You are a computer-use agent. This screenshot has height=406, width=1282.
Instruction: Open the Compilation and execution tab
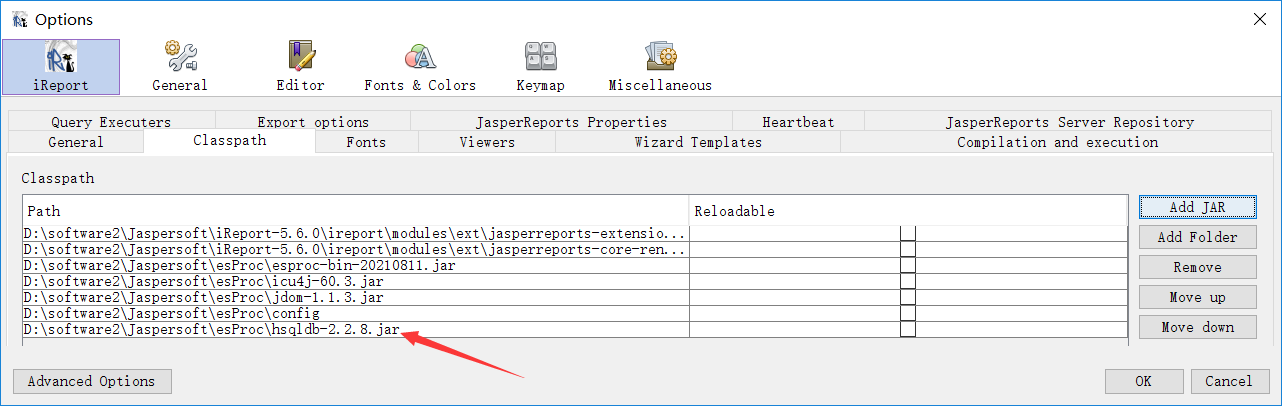tap(1057, 142)
